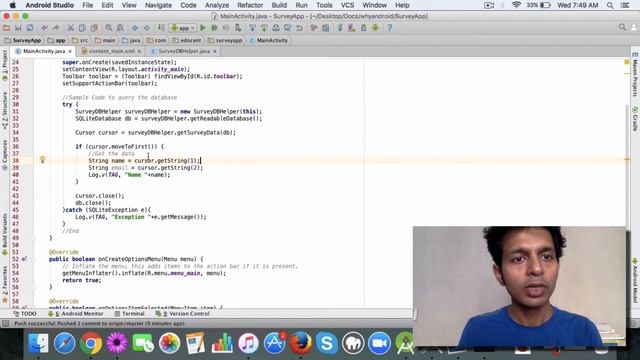
Task: Click the Save All toolbar icon
Action: pos(18,28)
